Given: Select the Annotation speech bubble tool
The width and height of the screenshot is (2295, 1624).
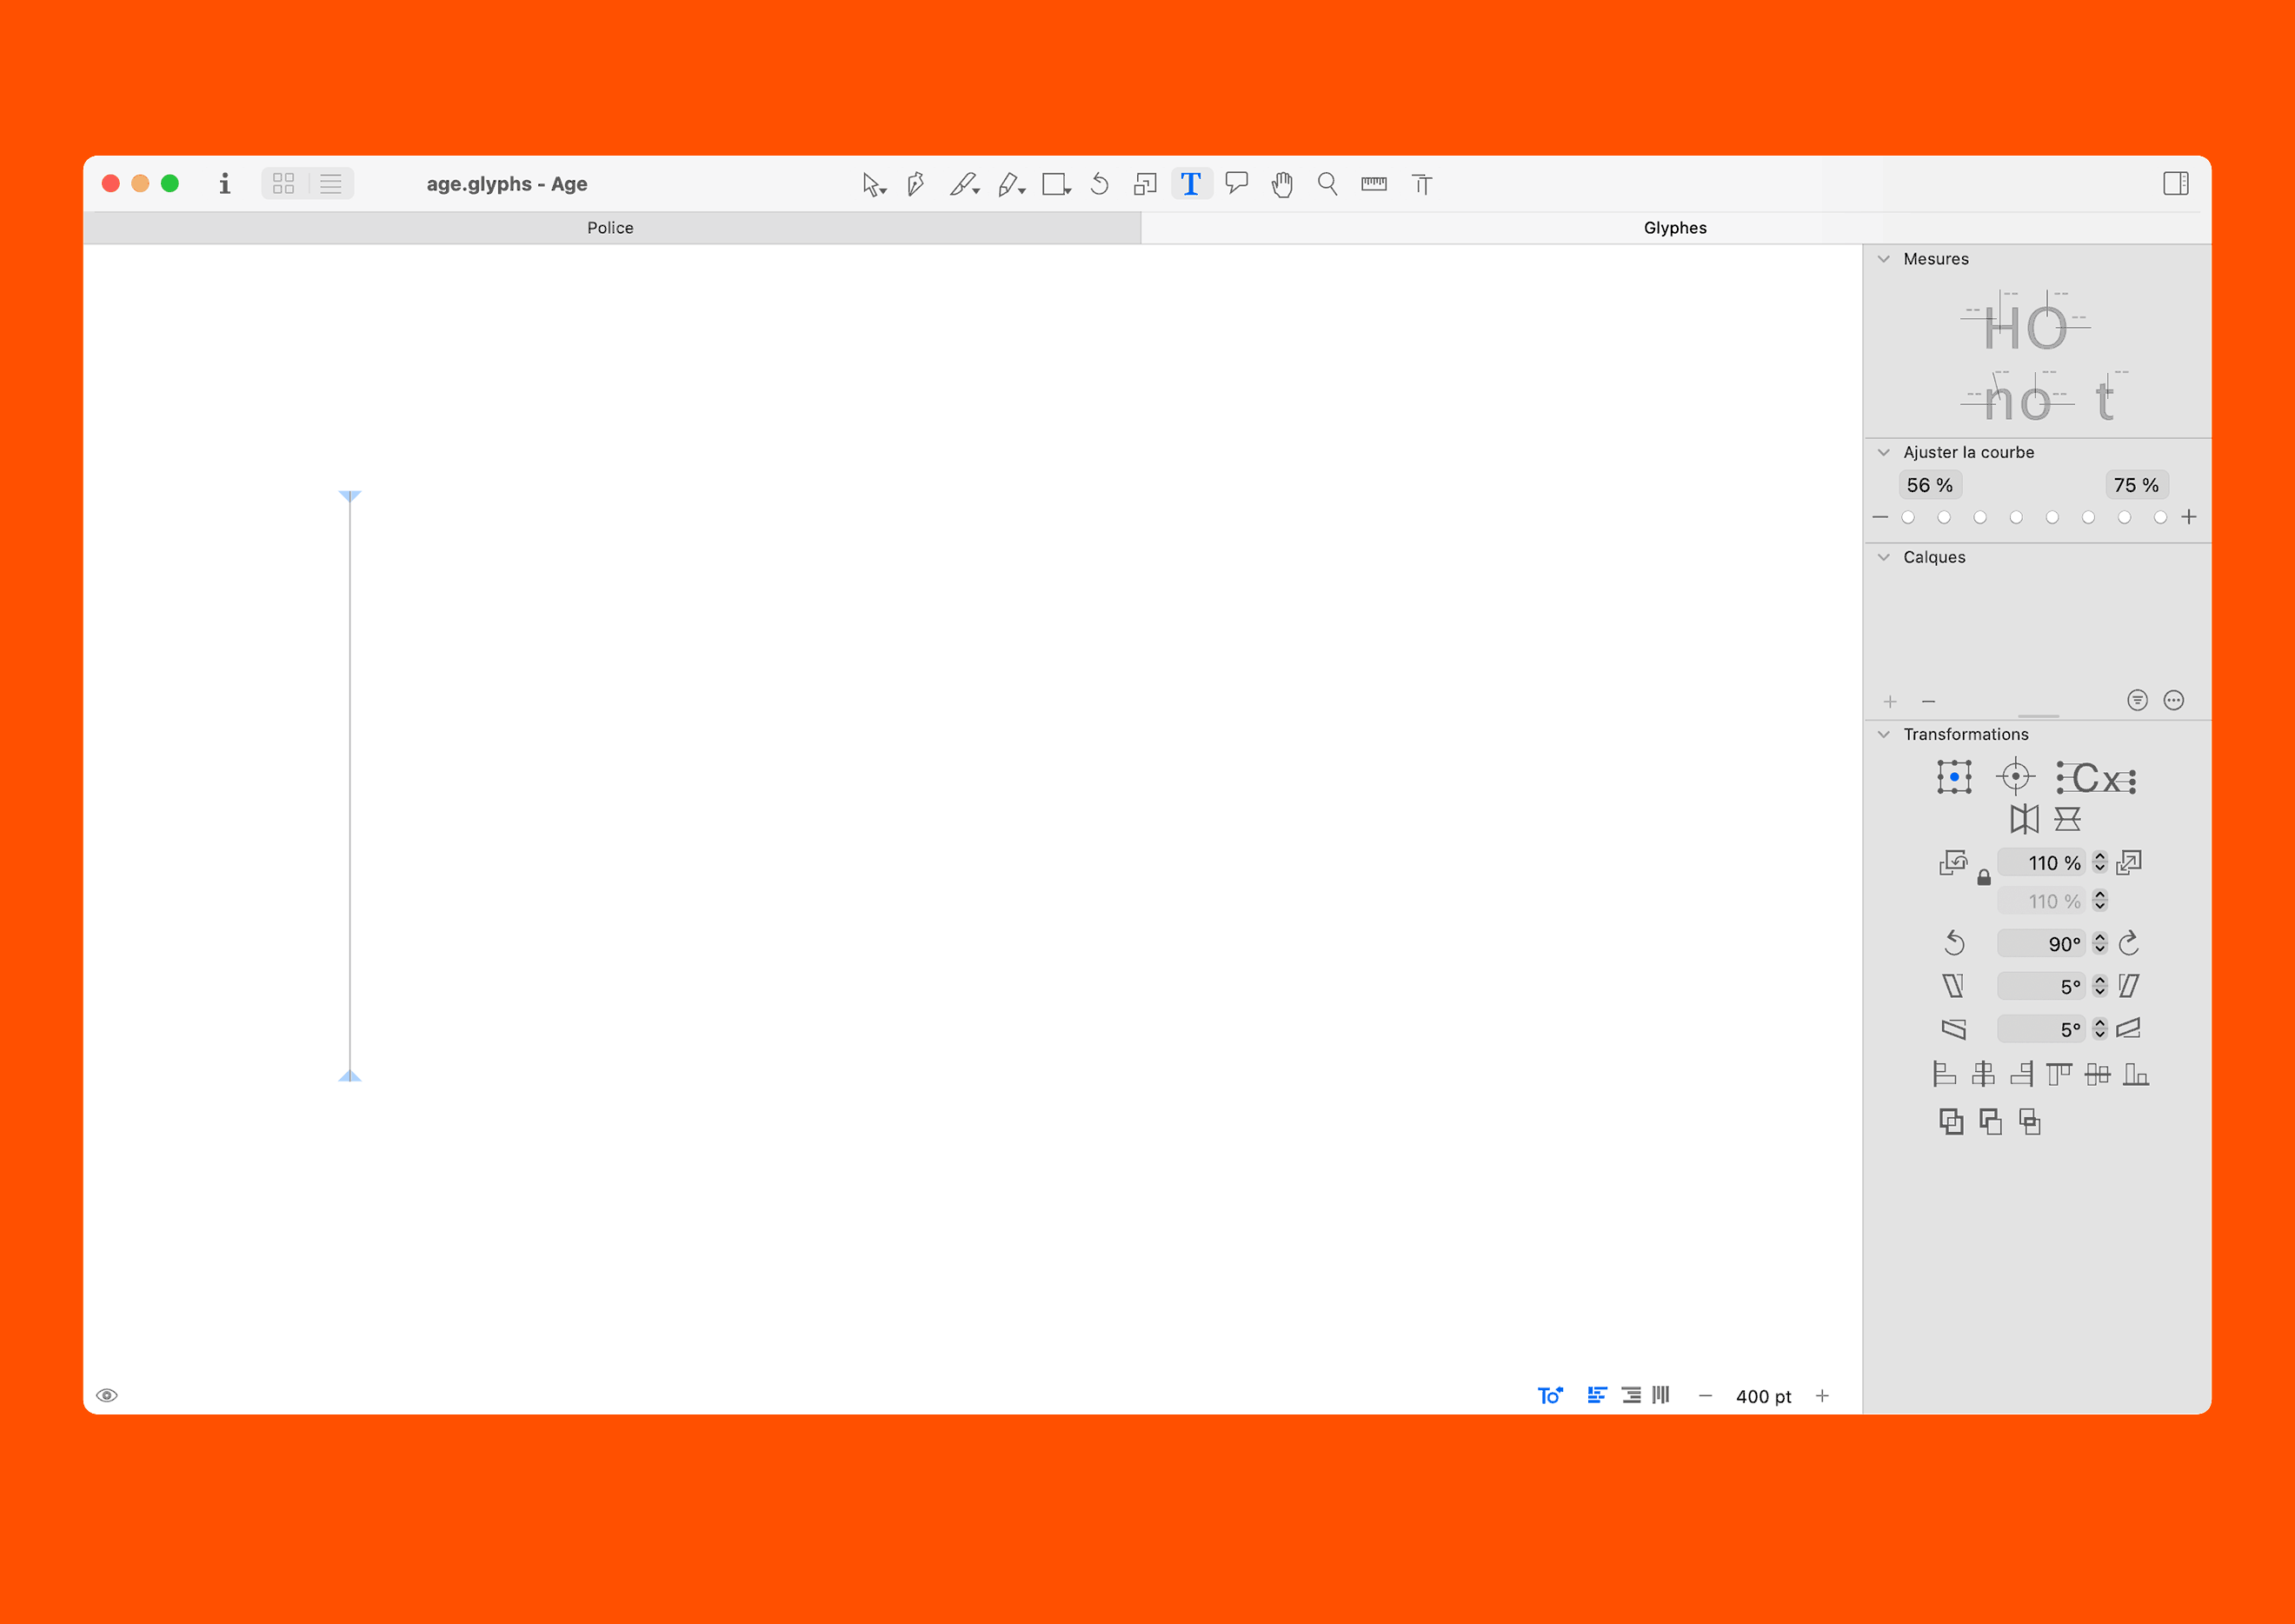Looking at the screenshot, I should pos(1237,183).
